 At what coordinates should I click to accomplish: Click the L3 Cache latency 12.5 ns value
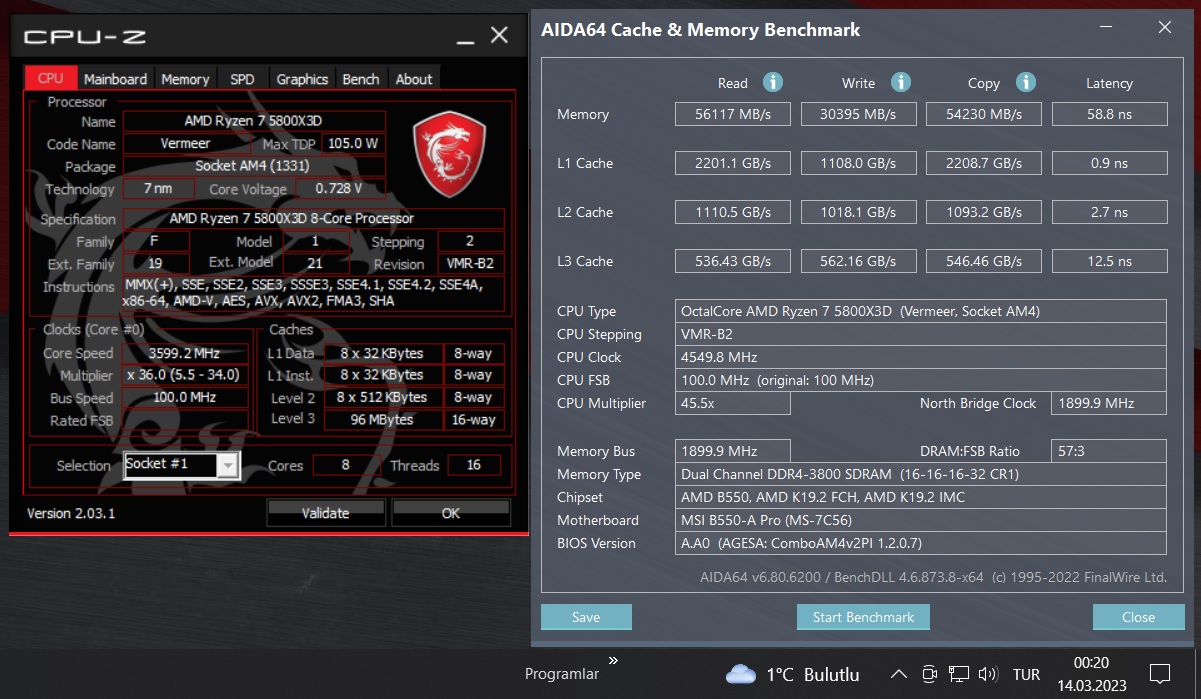[x=1110, y=261]
